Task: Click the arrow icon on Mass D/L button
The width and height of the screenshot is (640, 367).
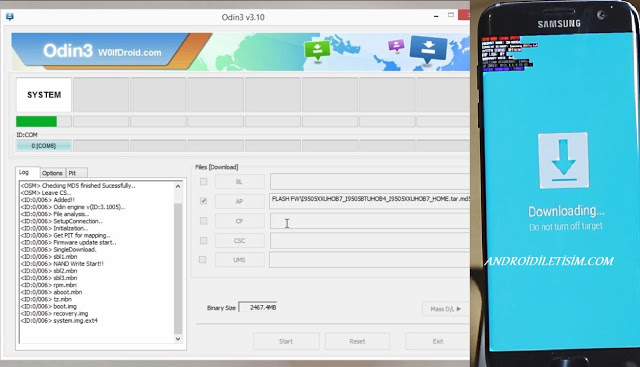Action: [459, 309]
